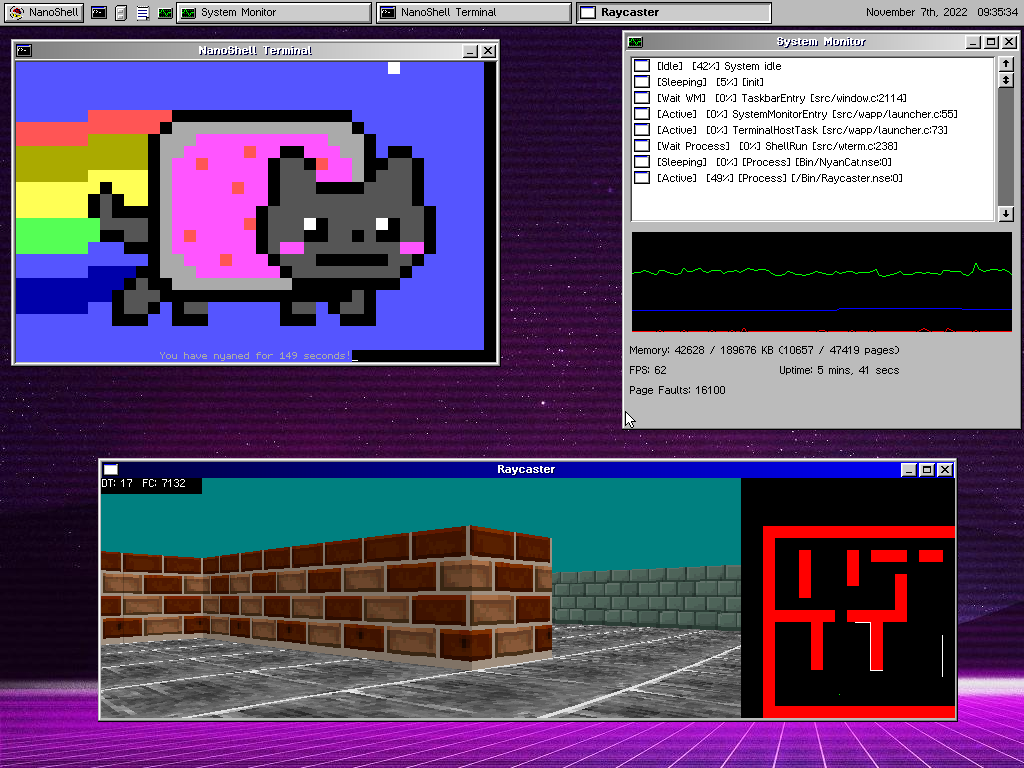The image size is (1024, 768).
Task: Switch to Raycaster taskbar entry
Action: point(674,12)
